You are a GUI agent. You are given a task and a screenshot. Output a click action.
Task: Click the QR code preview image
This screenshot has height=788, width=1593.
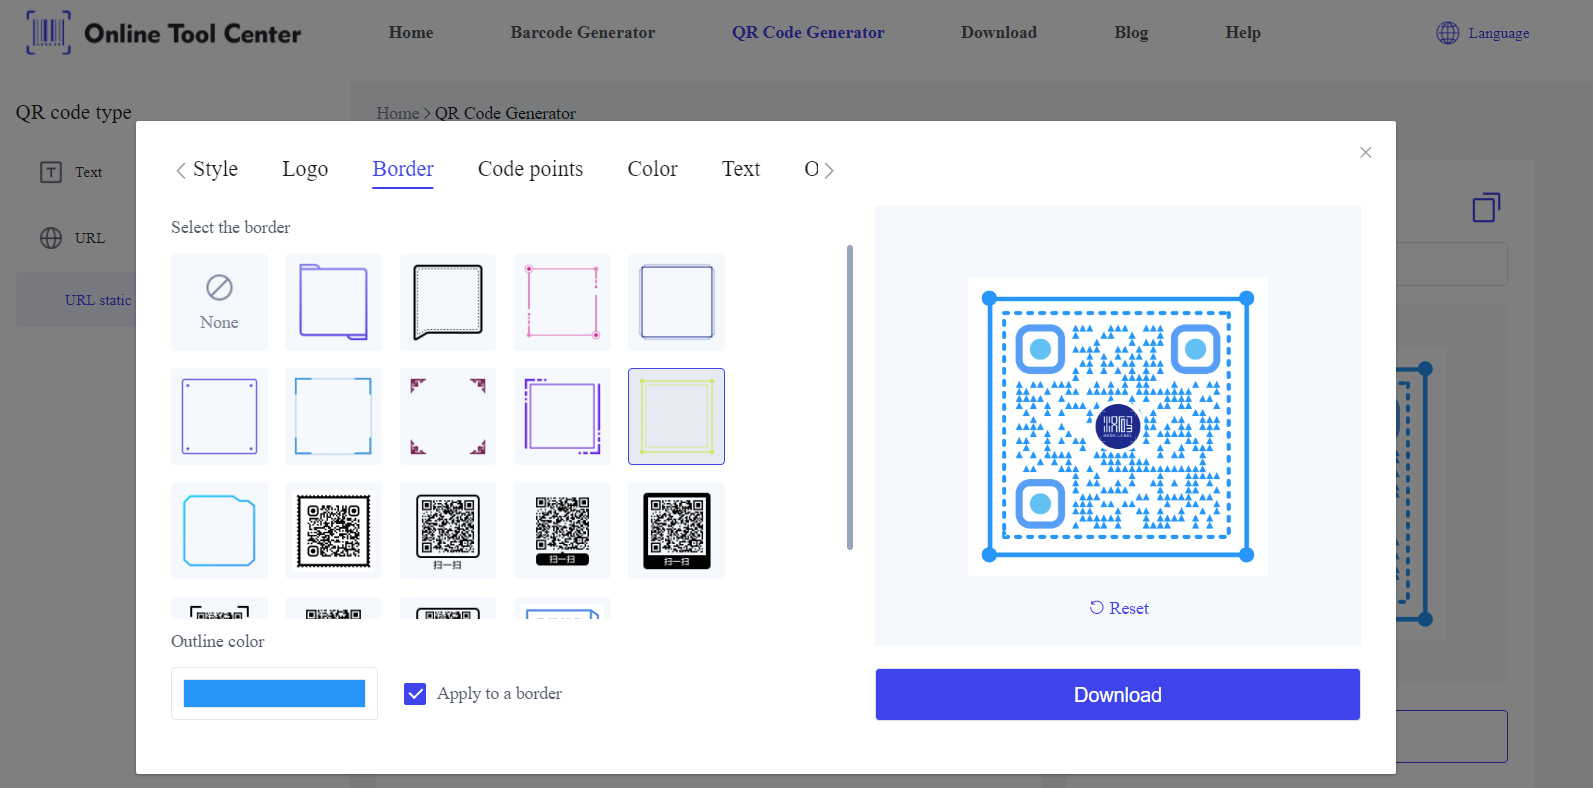[1118, 426]
